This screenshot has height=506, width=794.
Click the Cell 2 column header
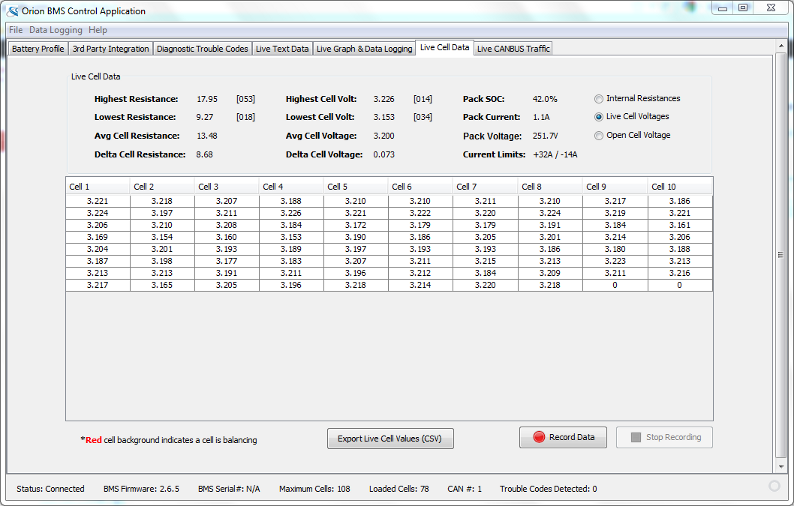point(162,186)
